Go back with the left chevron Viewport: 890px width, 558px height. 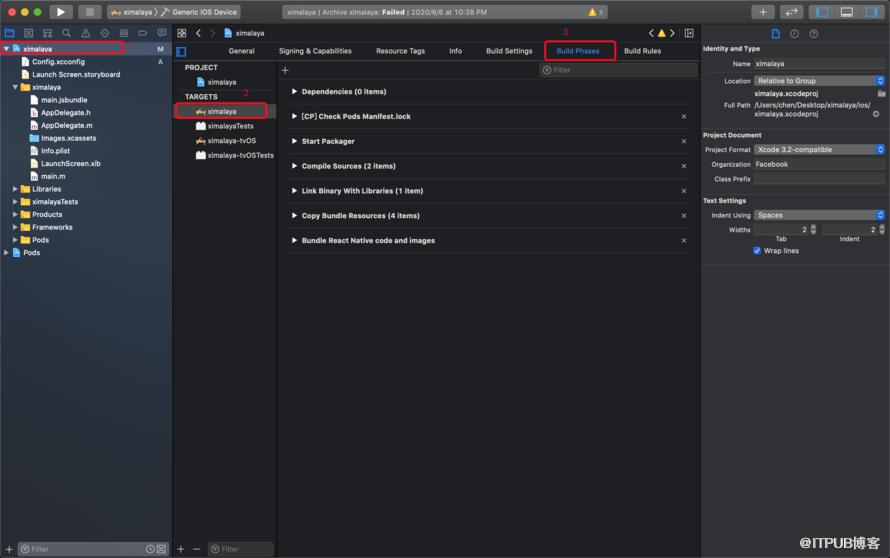coord(198,33)
